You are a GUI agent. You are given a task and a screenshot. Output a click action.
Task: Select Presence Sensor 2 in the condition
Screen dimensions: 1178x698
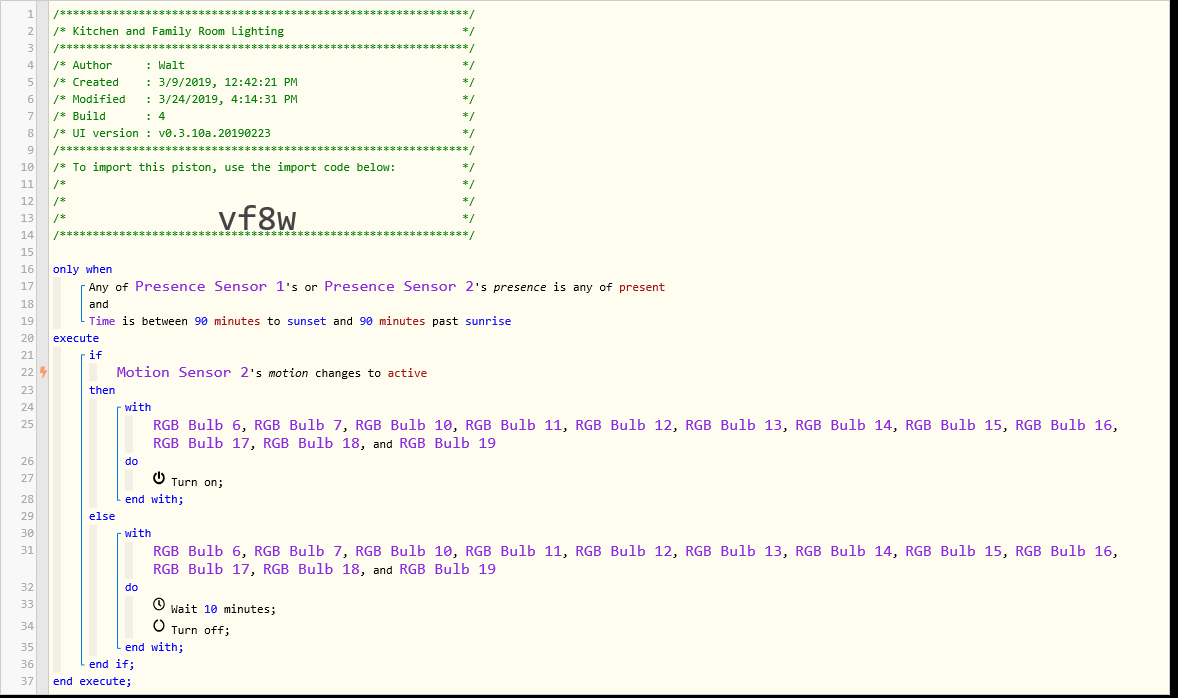(399, 286)
